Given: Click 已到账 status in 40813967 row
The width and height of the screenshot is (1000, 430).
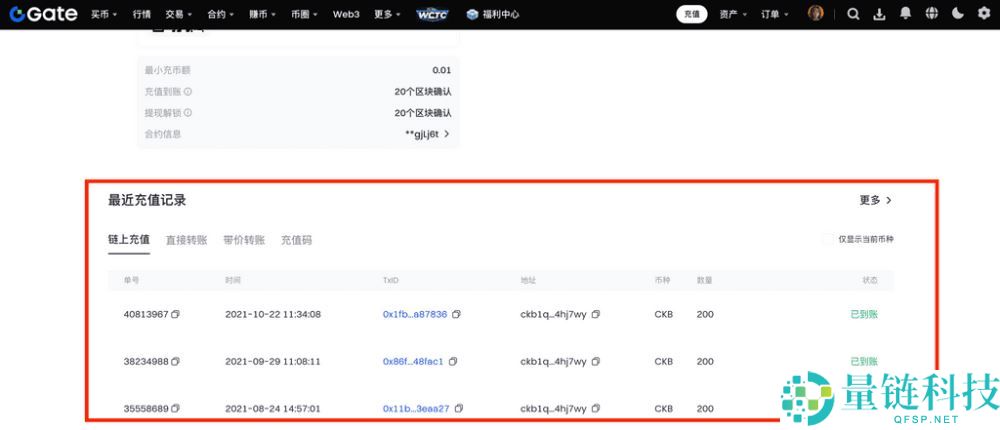Looking at the screenshot, I should (x=864, y=314).
